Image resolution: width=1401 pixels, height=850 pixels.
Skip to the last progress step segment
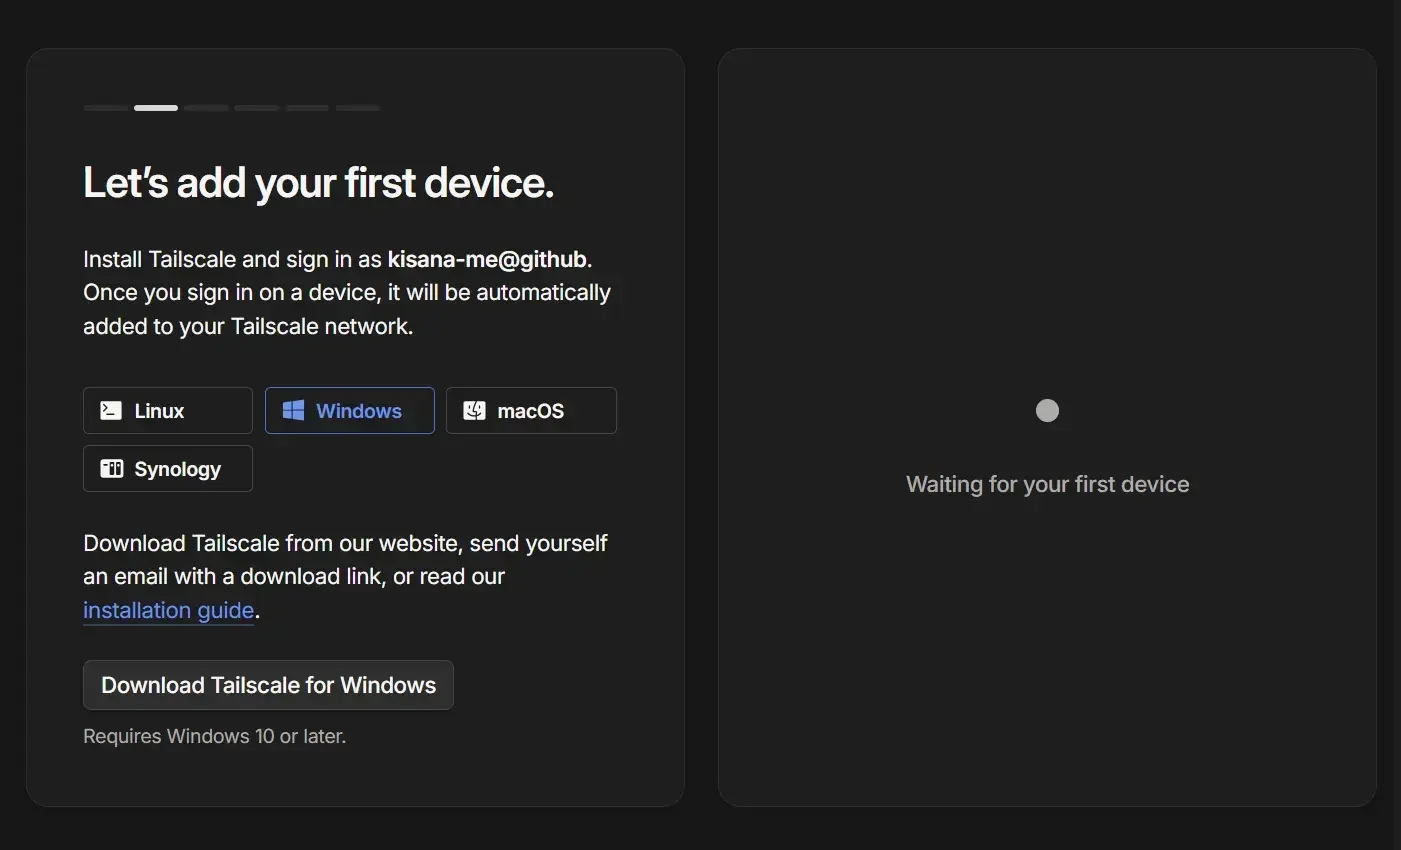(357, 108)
